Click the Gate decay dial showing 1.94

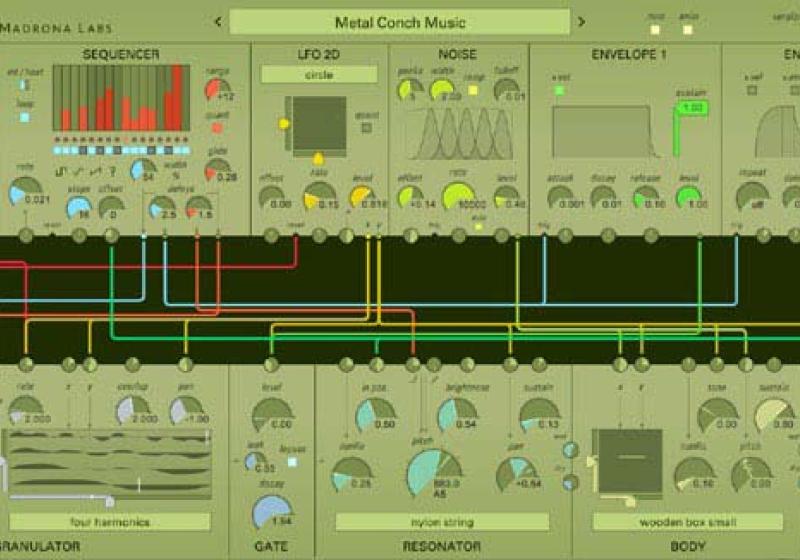pos(271,512)
